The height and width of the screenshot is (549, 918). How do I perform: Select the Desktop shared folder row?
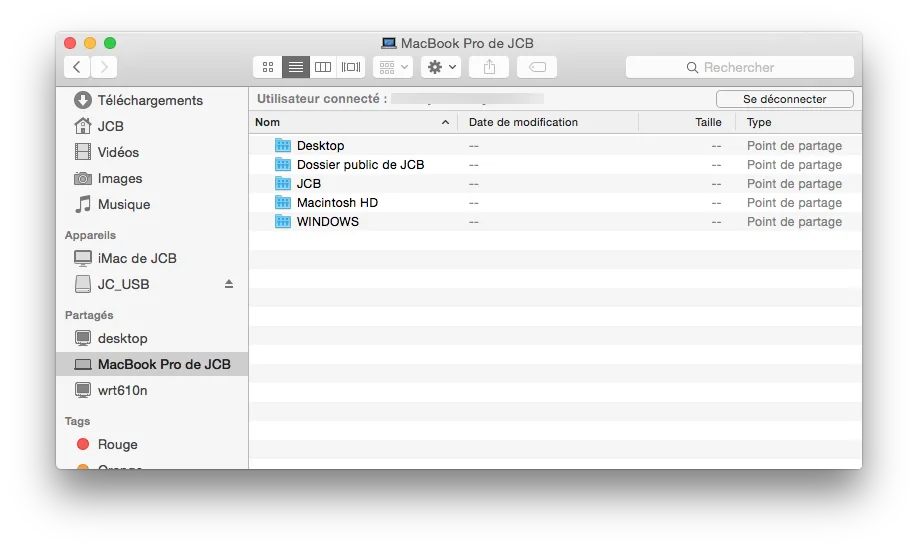pyautogui.click(x=555, y=146)
